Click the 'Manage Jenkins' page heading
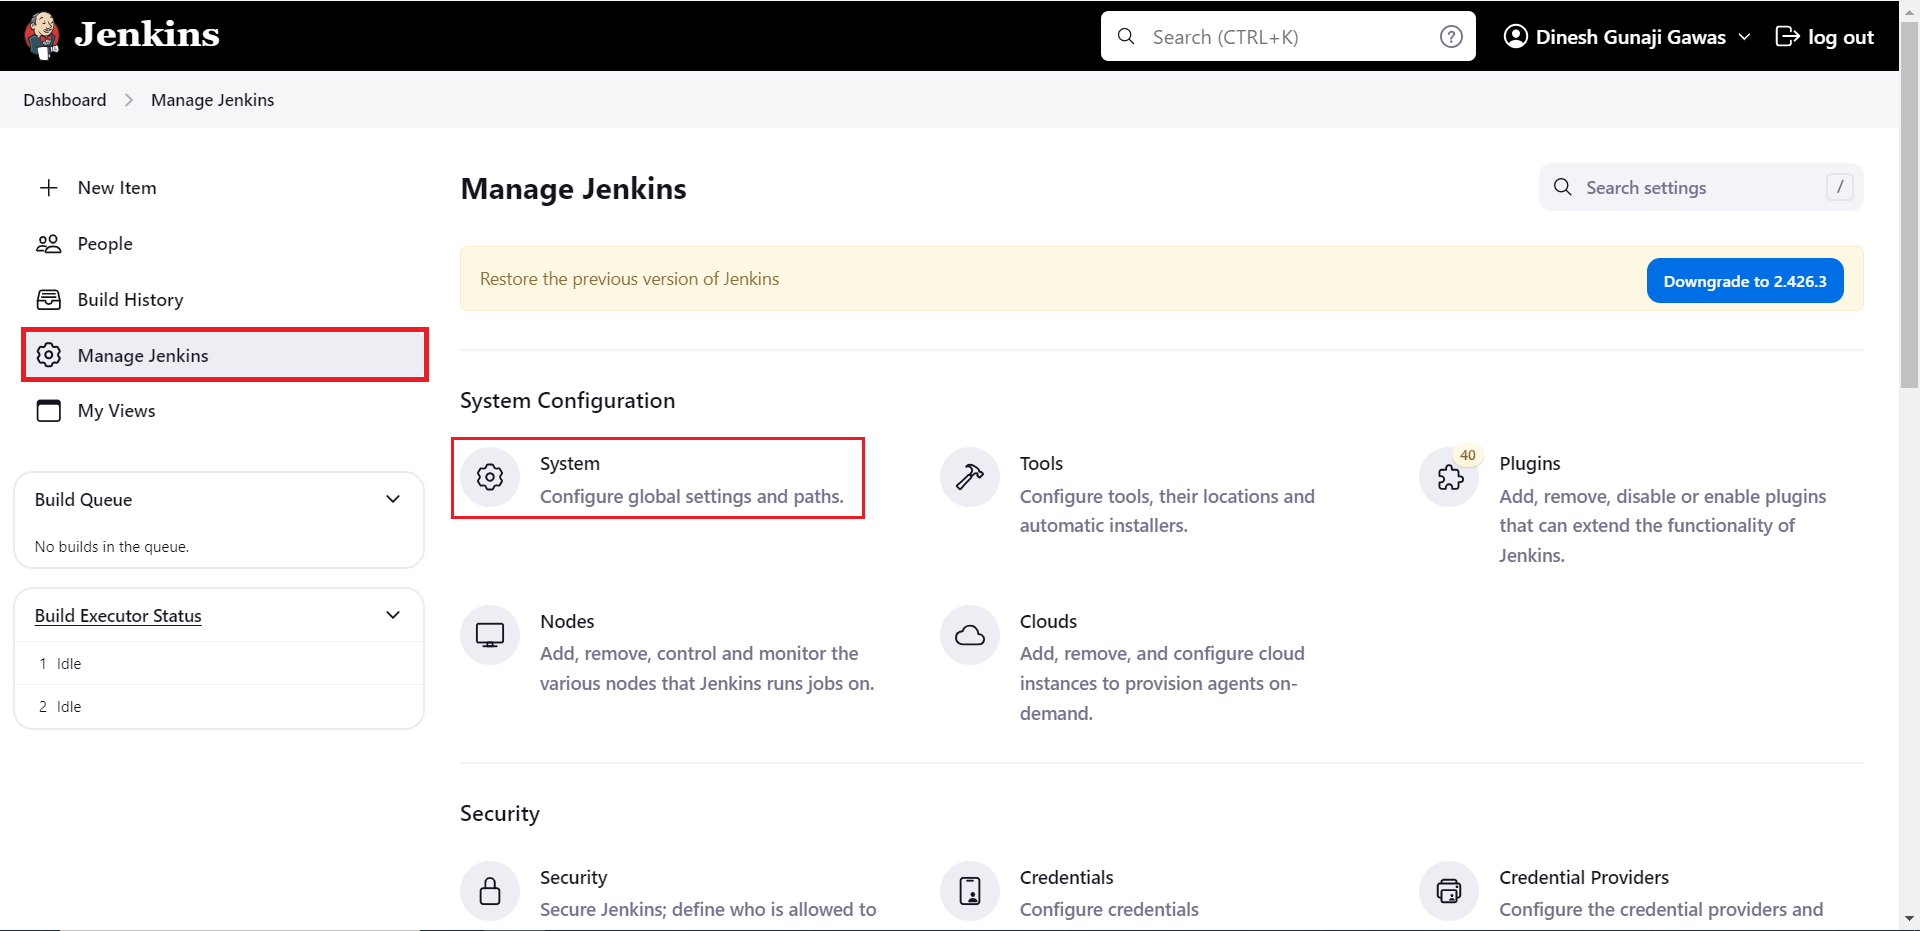 point(573,189)
